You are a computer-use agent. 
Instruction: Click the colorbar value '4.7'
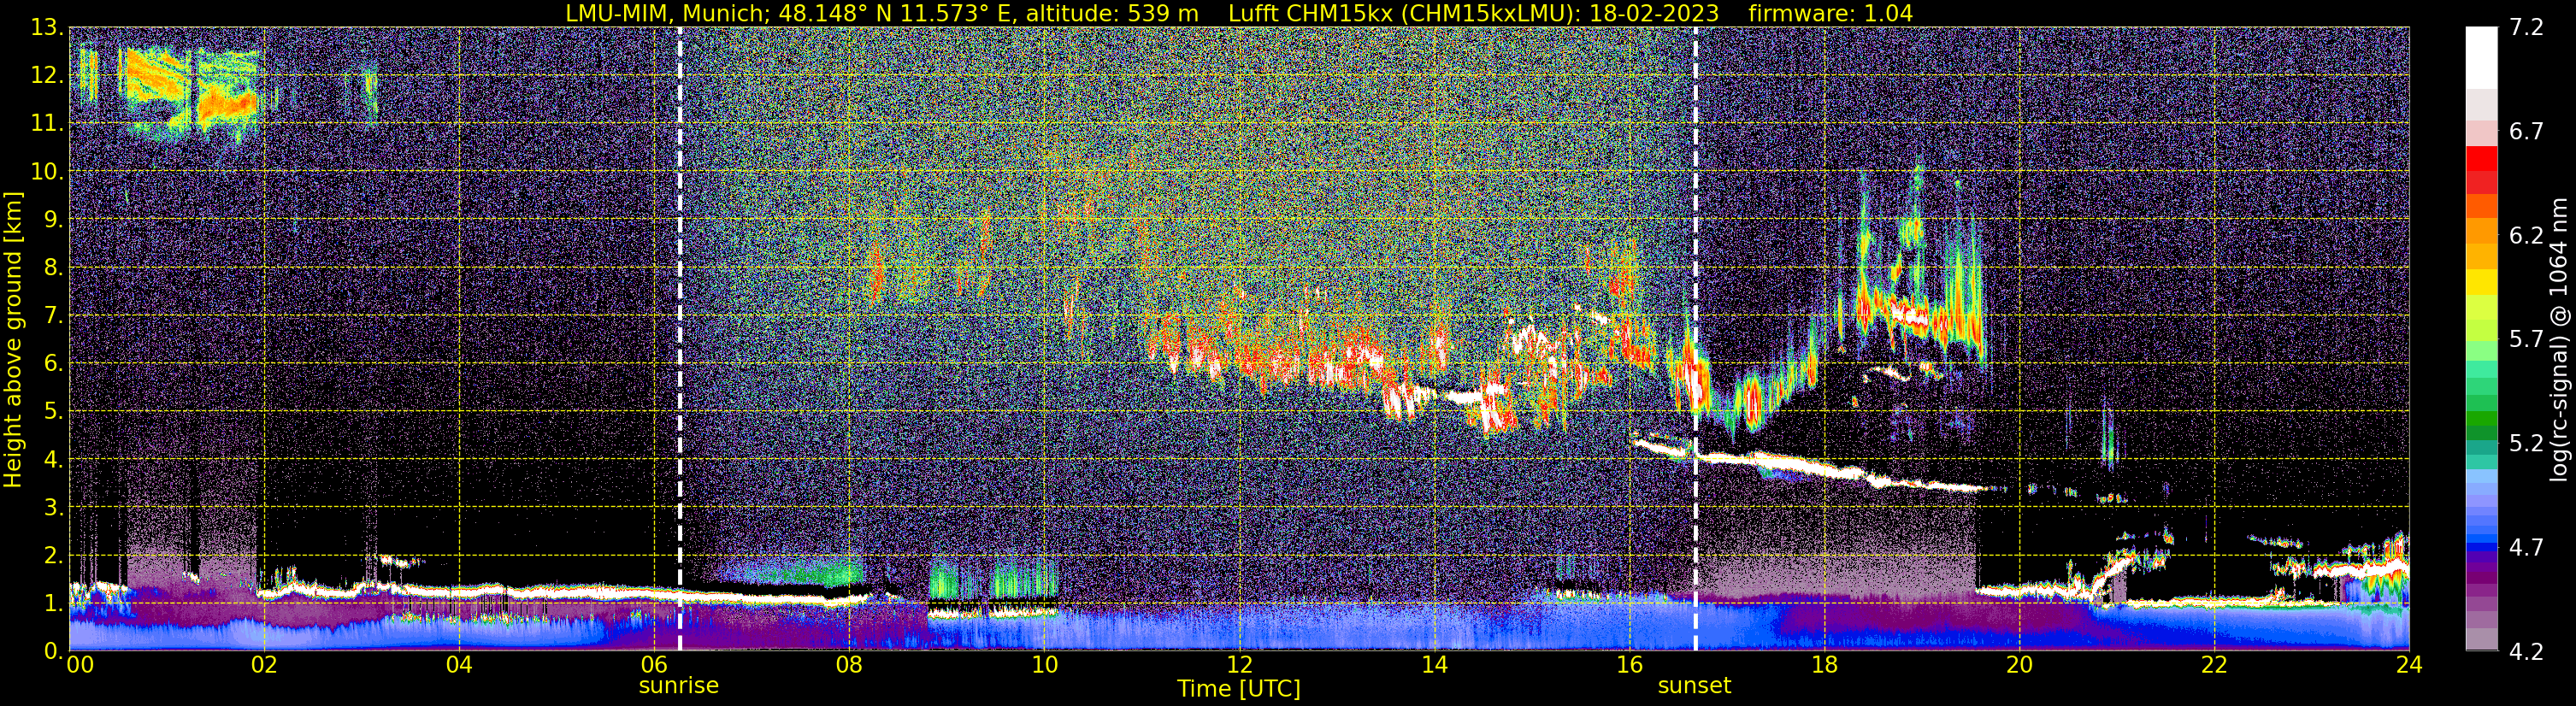tap(2526, 548)
